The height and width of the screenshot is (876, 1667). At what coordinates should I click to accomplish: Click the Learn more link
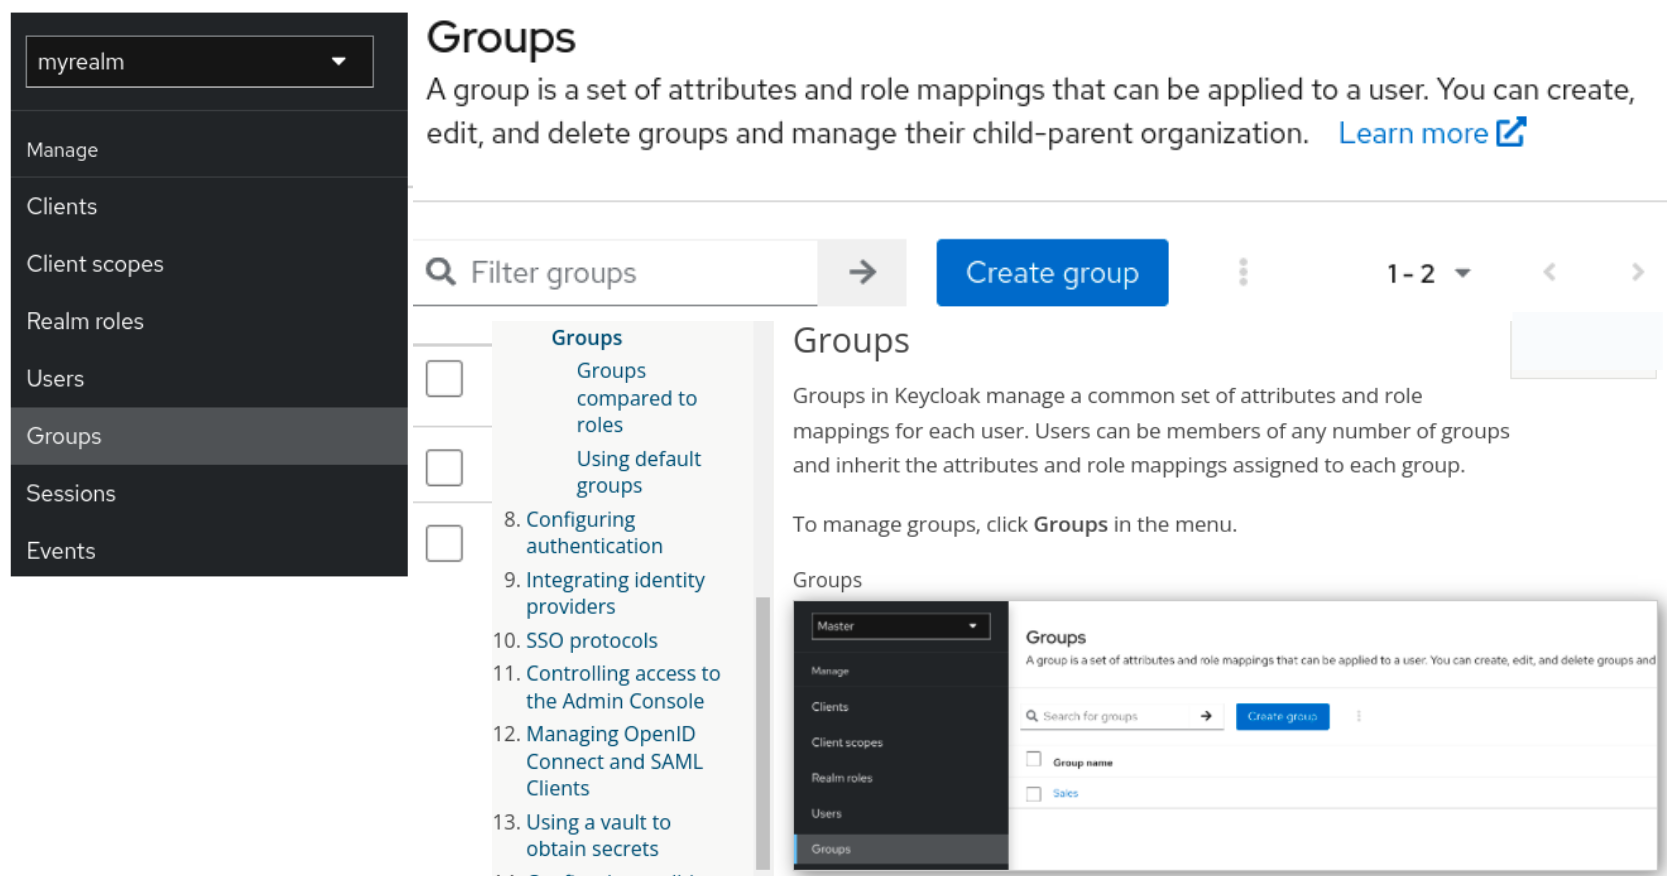coord(1413,133)
